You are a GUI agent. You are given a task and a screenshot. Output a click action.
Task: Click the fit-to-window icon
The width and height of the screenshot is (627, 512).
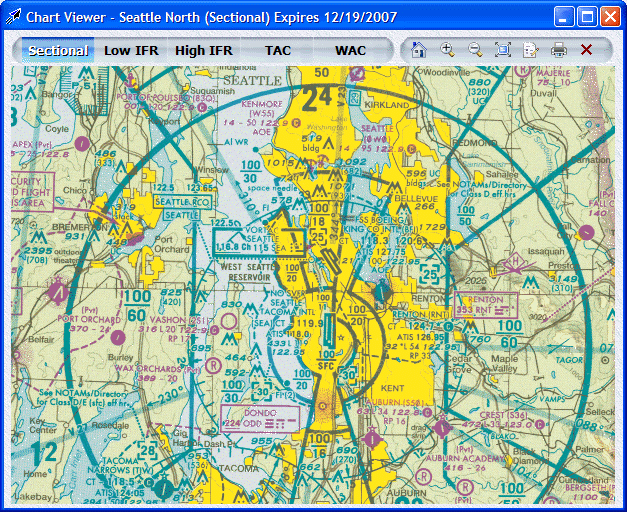click(x=503, y=50)
